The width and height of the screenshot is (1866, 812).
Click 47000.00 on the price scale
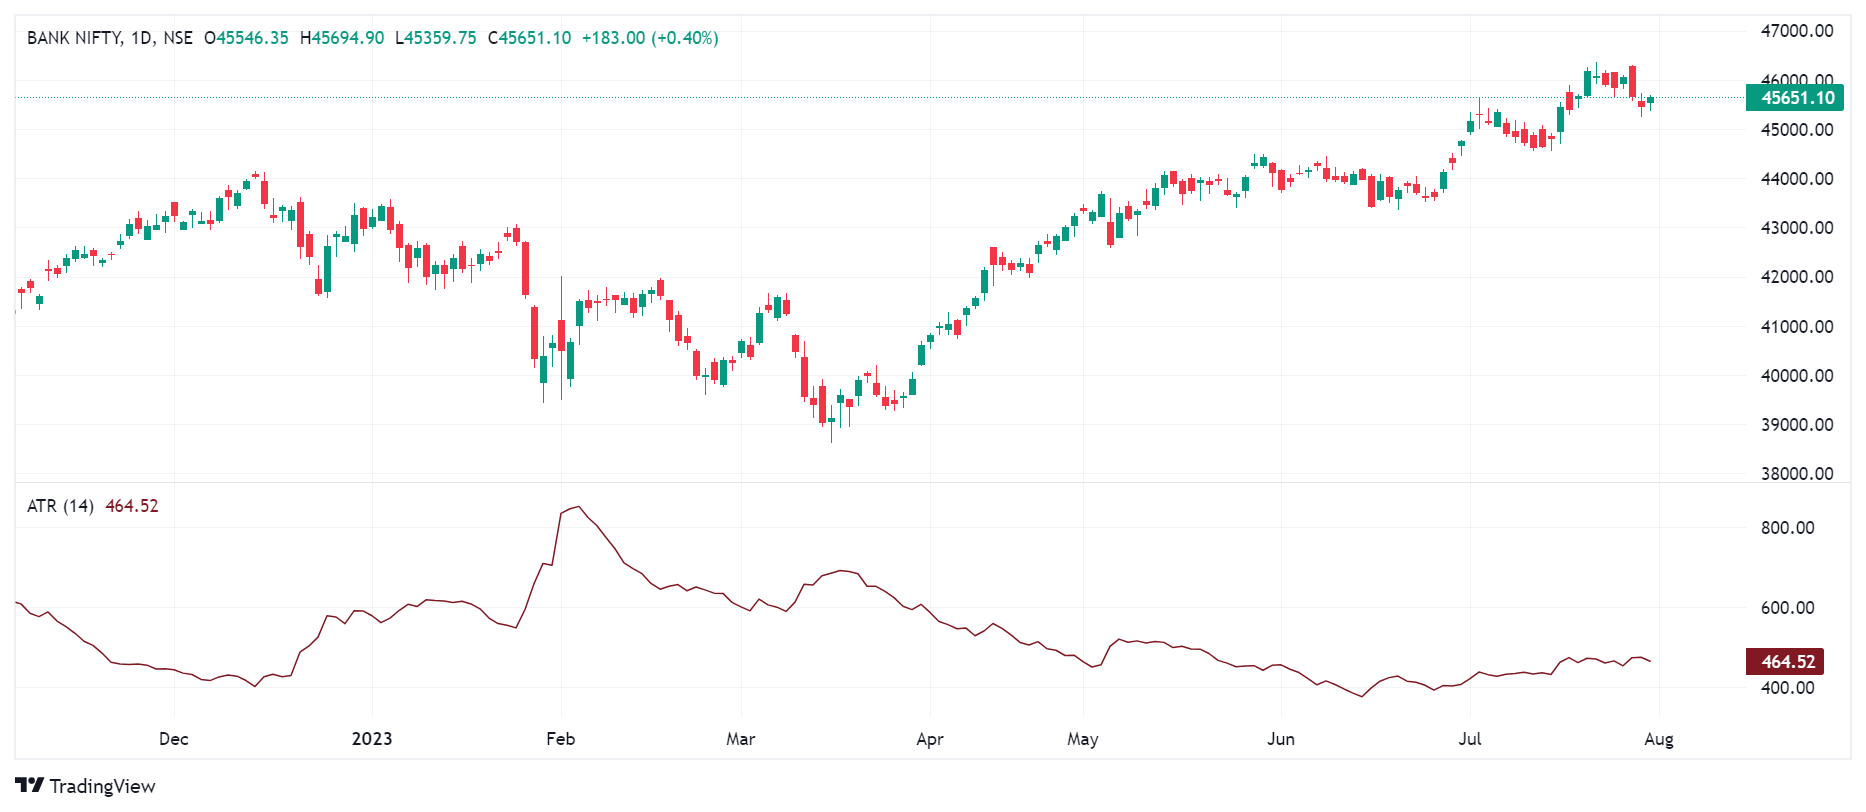click(x=1796, y=31)
